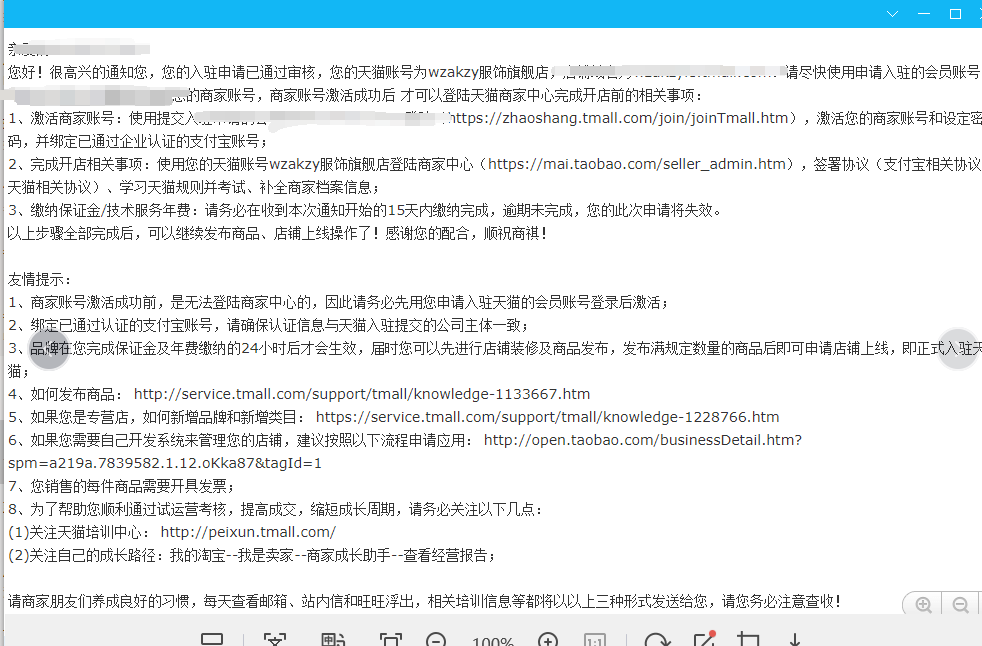Click the text '届时您可以先进行店铺装修及商品发布'
The width and height of the screenshot is (982, 646).
(489, 348)
